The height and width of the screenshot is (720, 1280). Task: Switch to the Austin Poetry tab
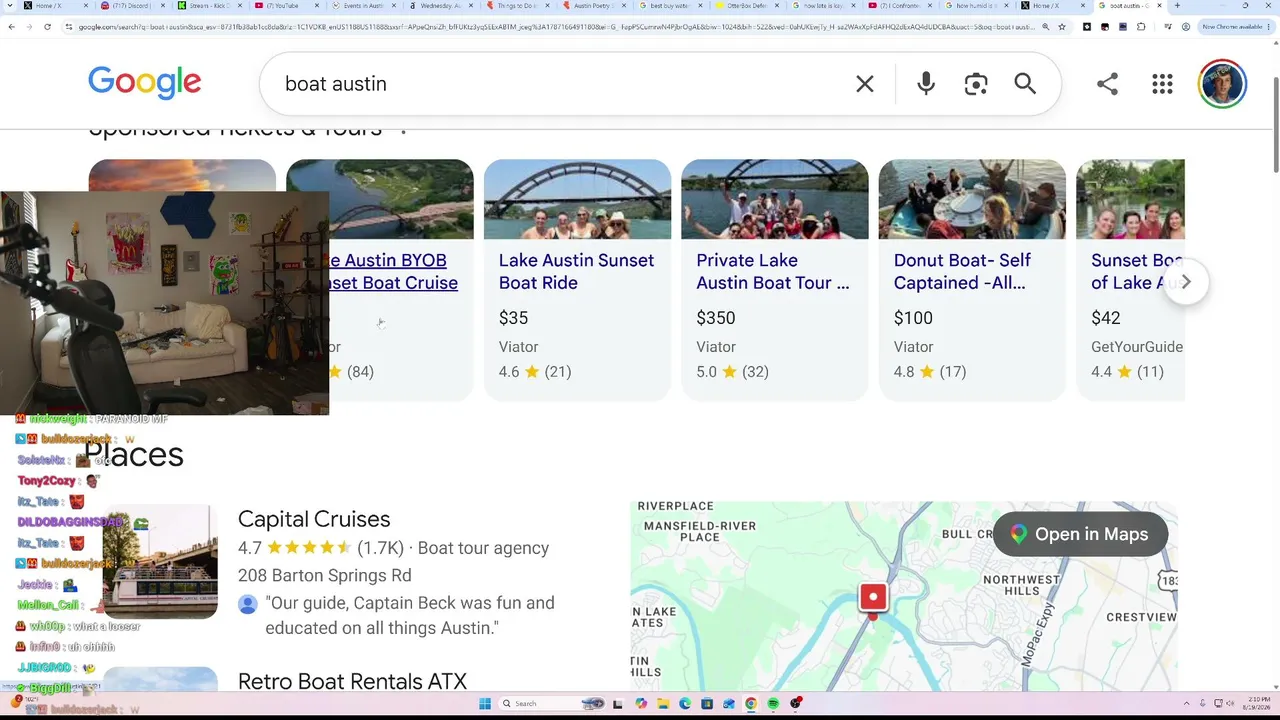click(595, 6)
